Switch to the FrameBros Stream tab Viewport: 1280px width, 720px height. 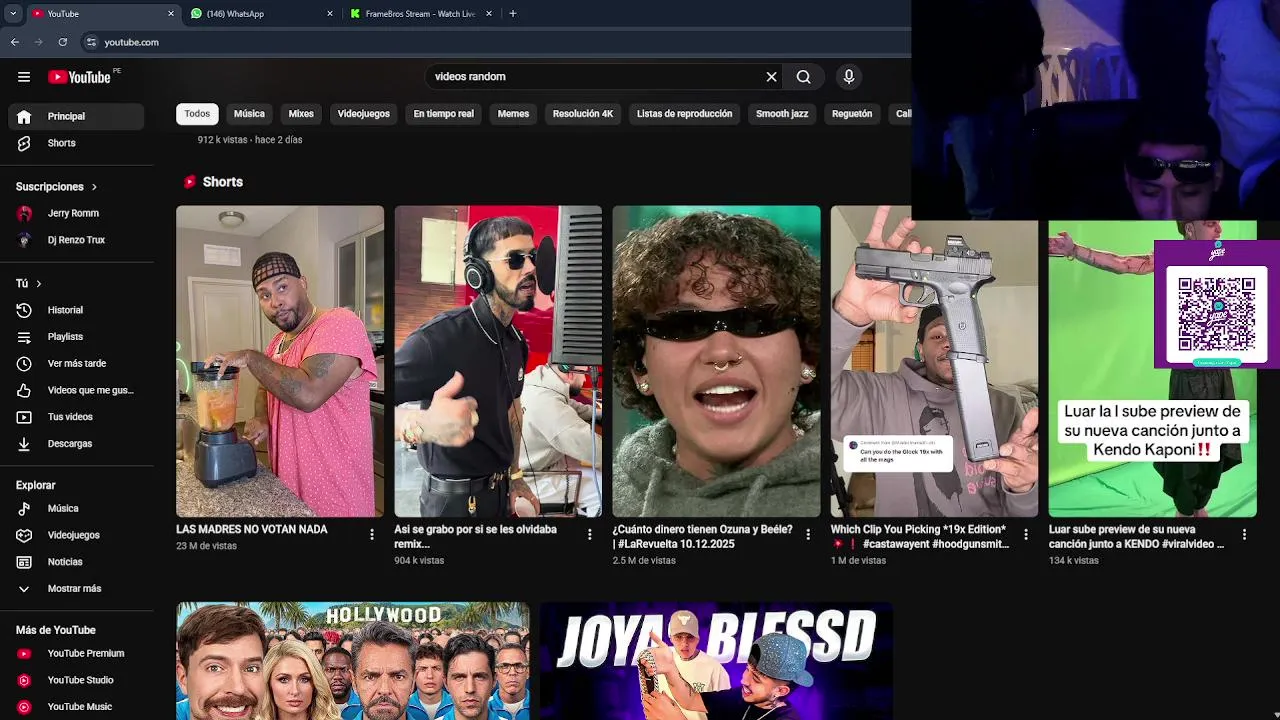(x=420, y=14)
